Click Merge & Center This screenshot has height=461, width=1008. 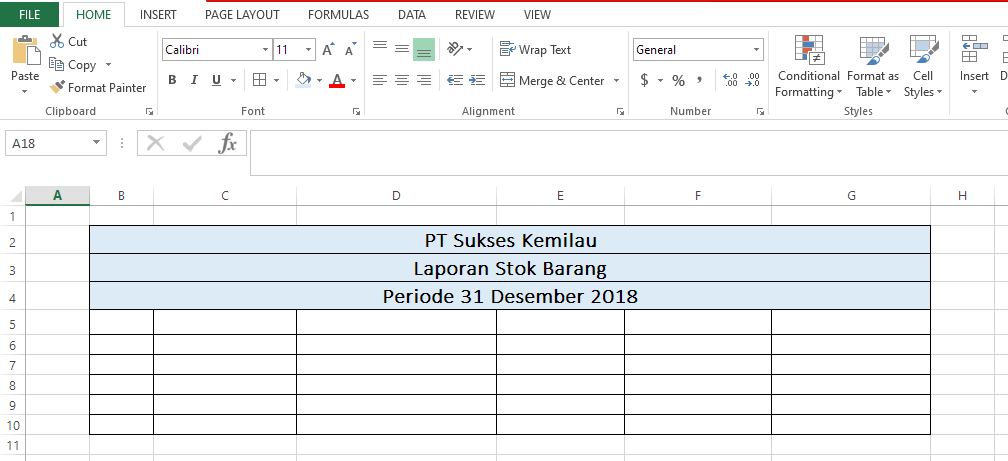(x=552, y=80)
